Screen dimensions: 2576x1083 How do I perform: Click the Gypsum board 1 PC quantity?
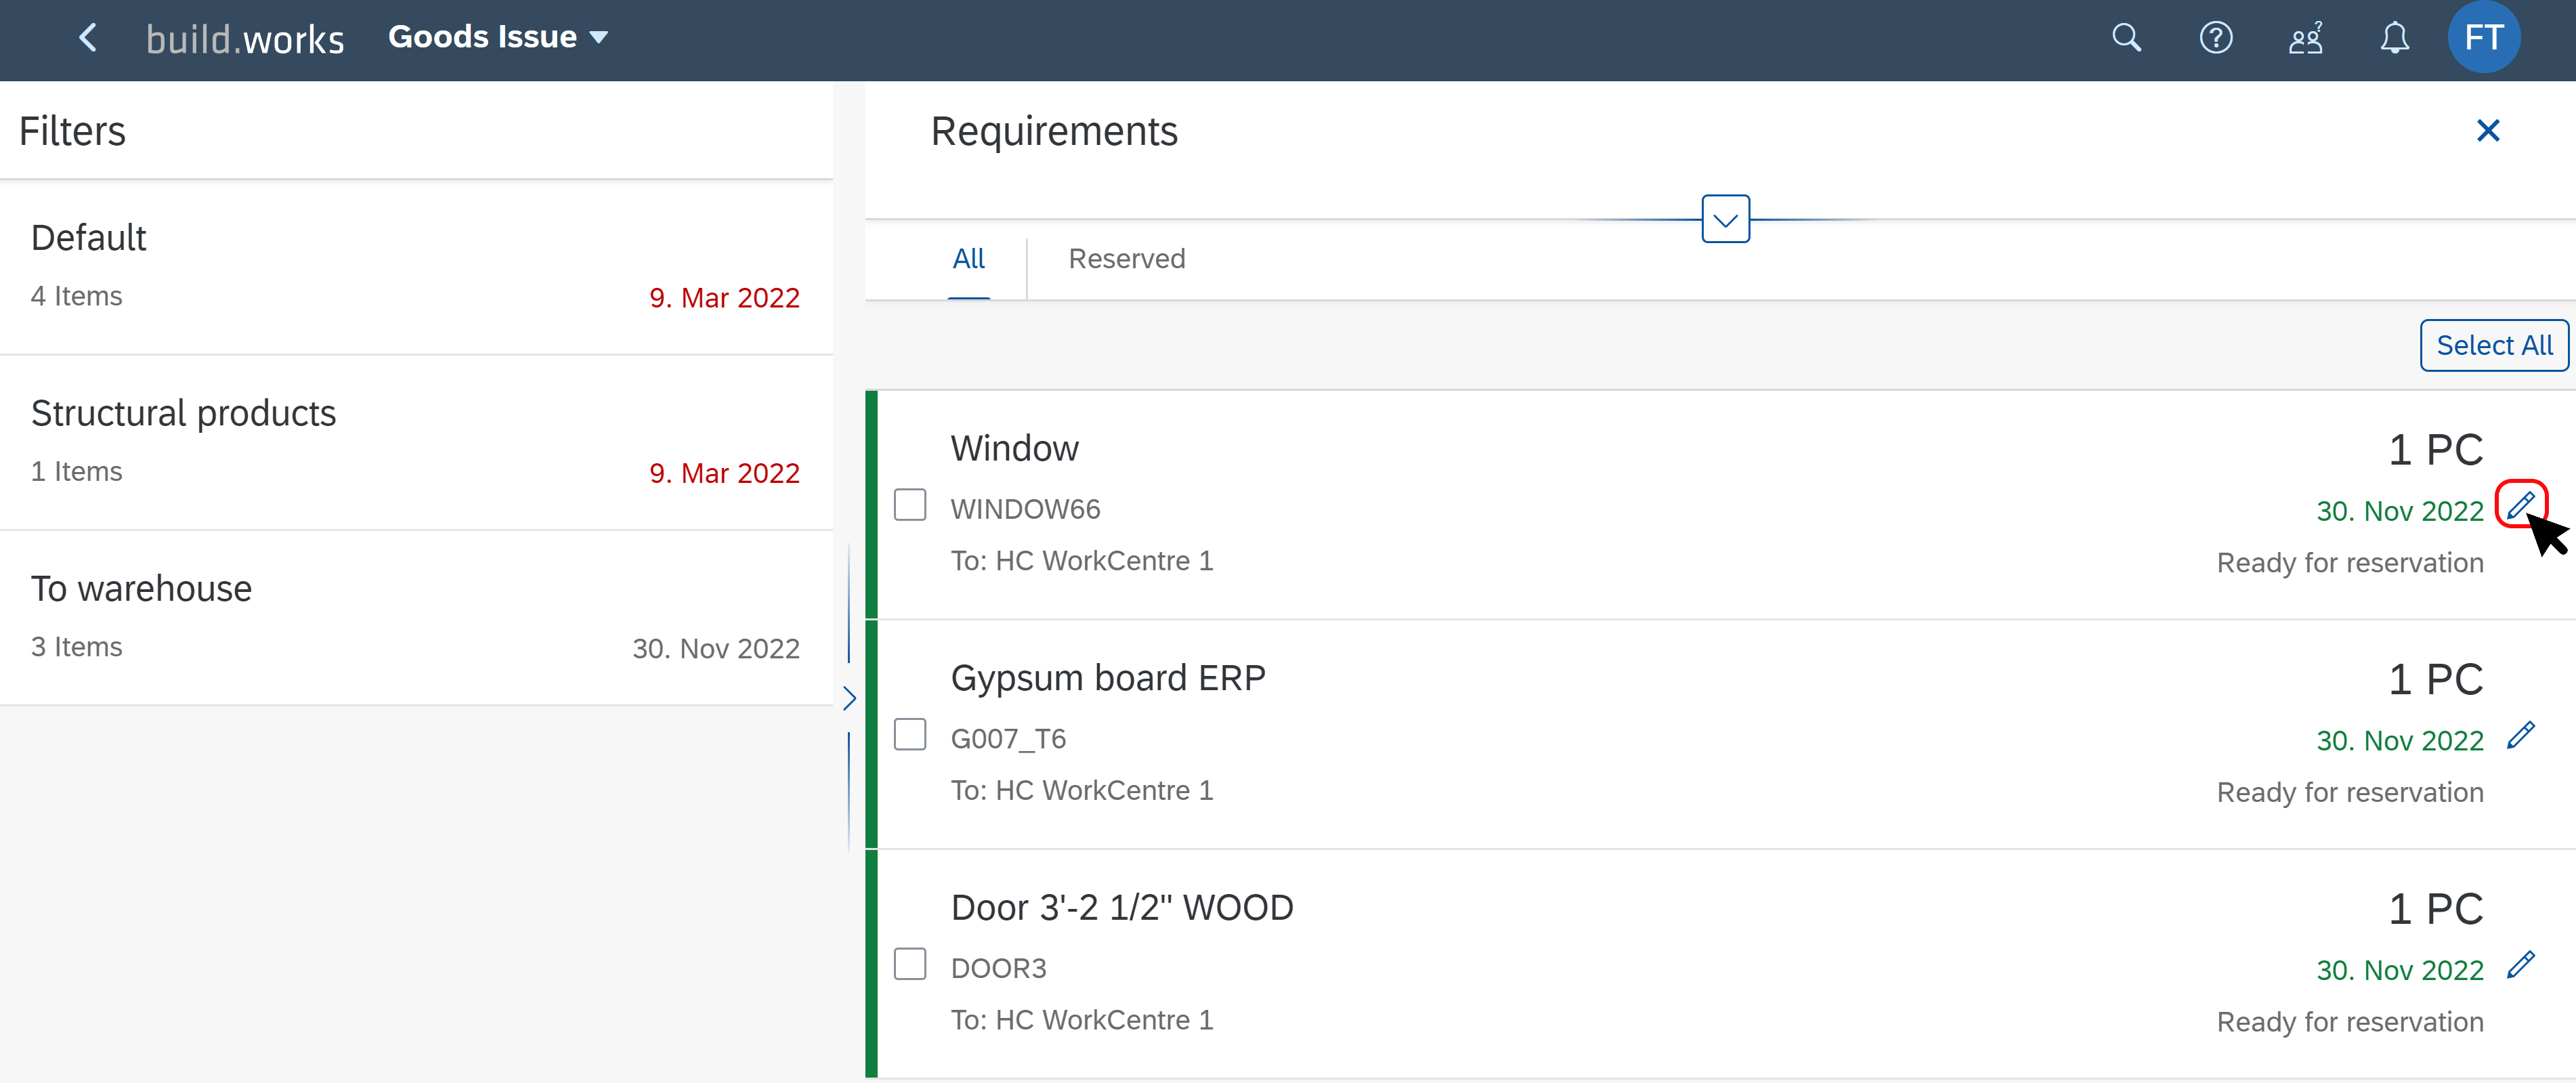[2436, 681]
